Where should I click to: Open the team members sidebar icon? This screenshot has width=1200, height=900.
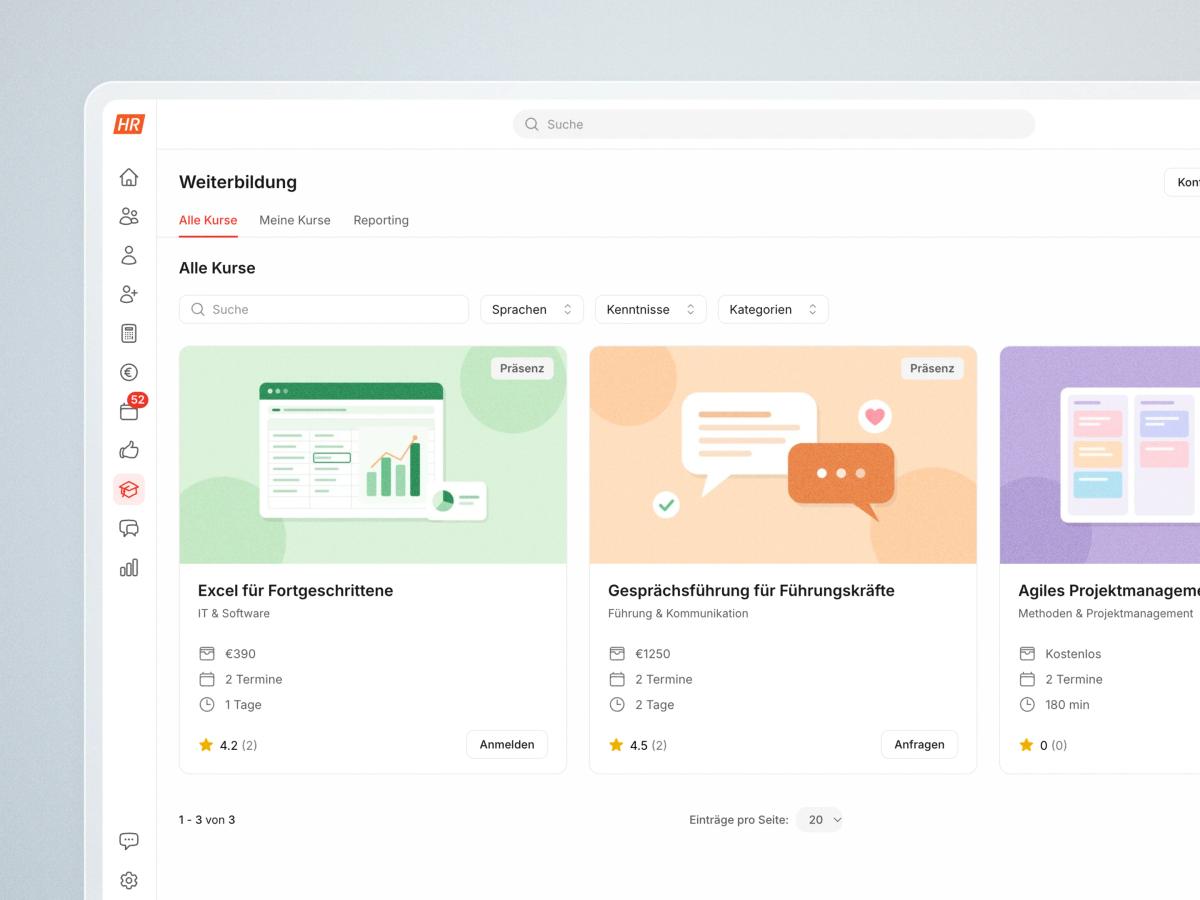click(129, 216)
